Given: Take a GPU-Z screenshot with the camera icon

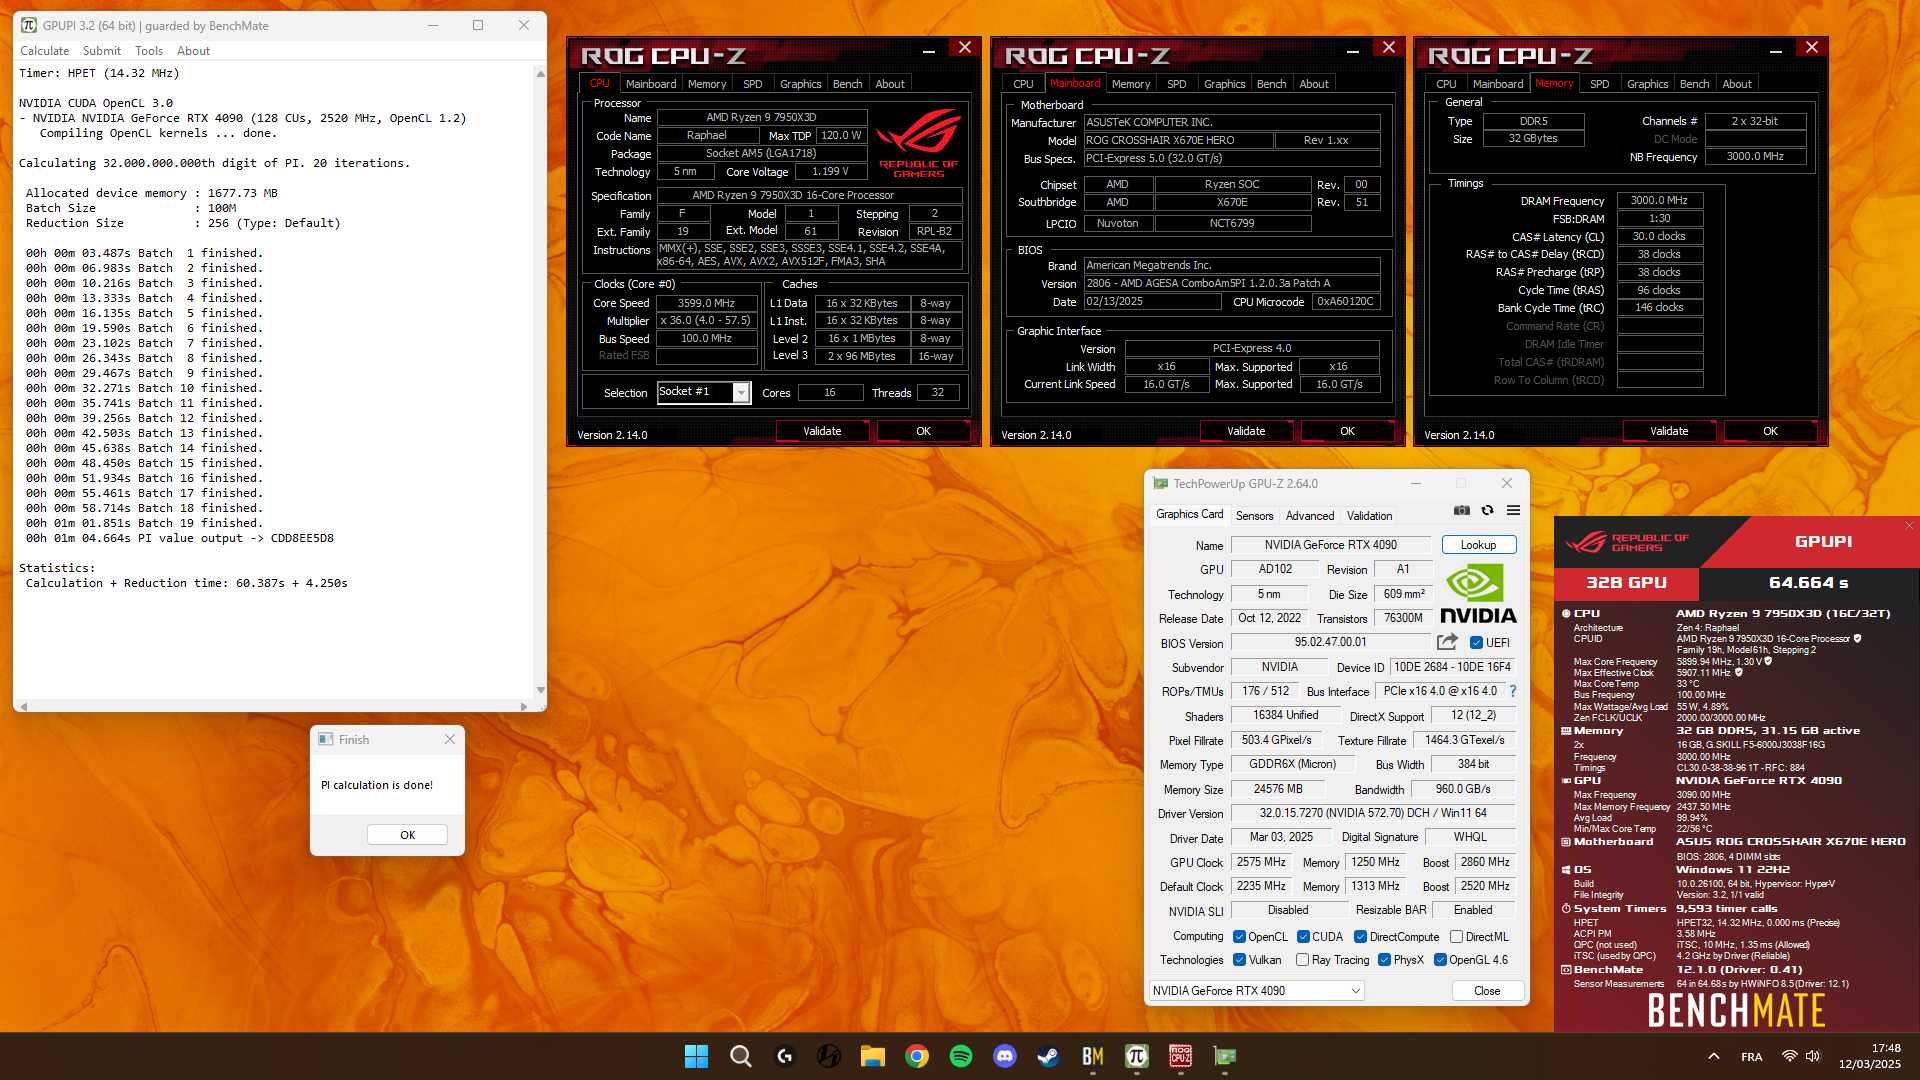Looking at the screenshot, I should 1462,510.
